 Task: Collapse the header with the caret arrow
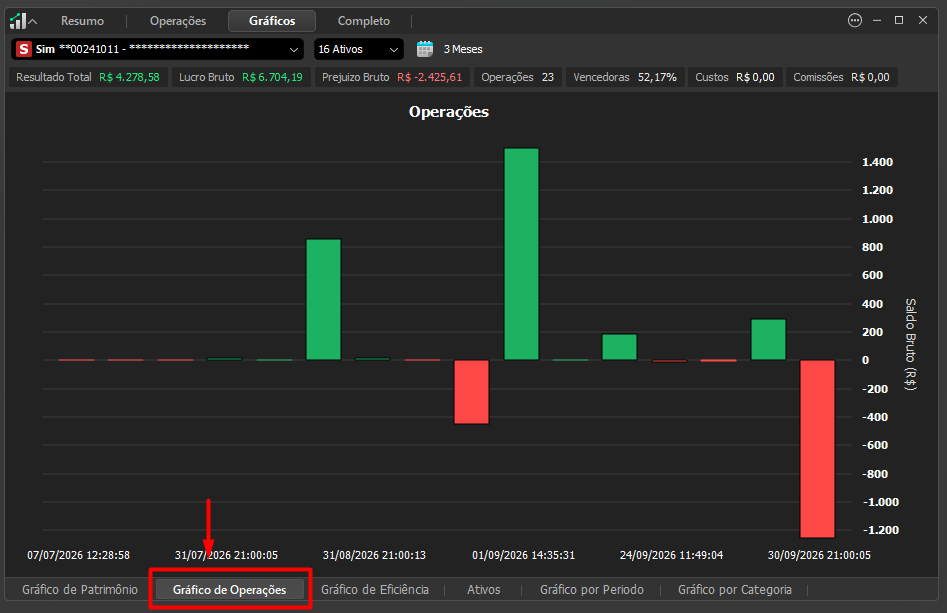tap(33, 21)
